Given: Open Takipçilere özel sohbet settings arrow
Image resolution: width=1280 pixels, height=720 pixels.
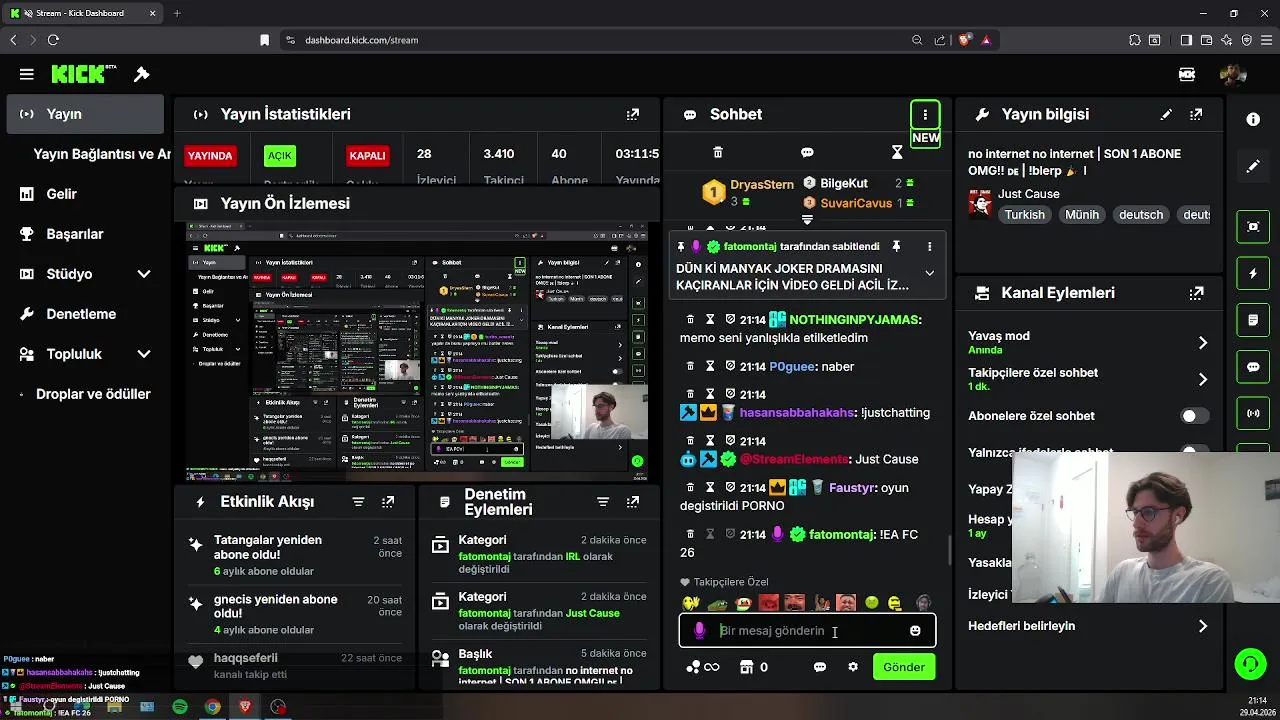Looking at the screenshot, I should tap(1202, 380).
